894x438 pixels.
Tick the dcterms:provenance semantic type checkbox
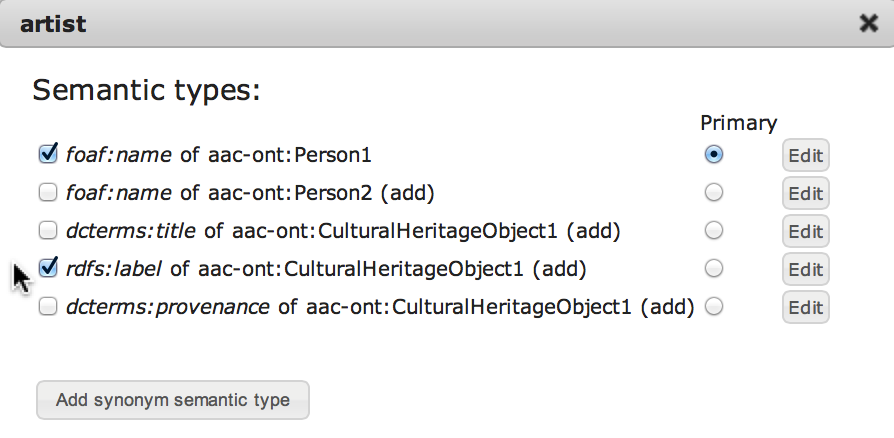[47, 307]
